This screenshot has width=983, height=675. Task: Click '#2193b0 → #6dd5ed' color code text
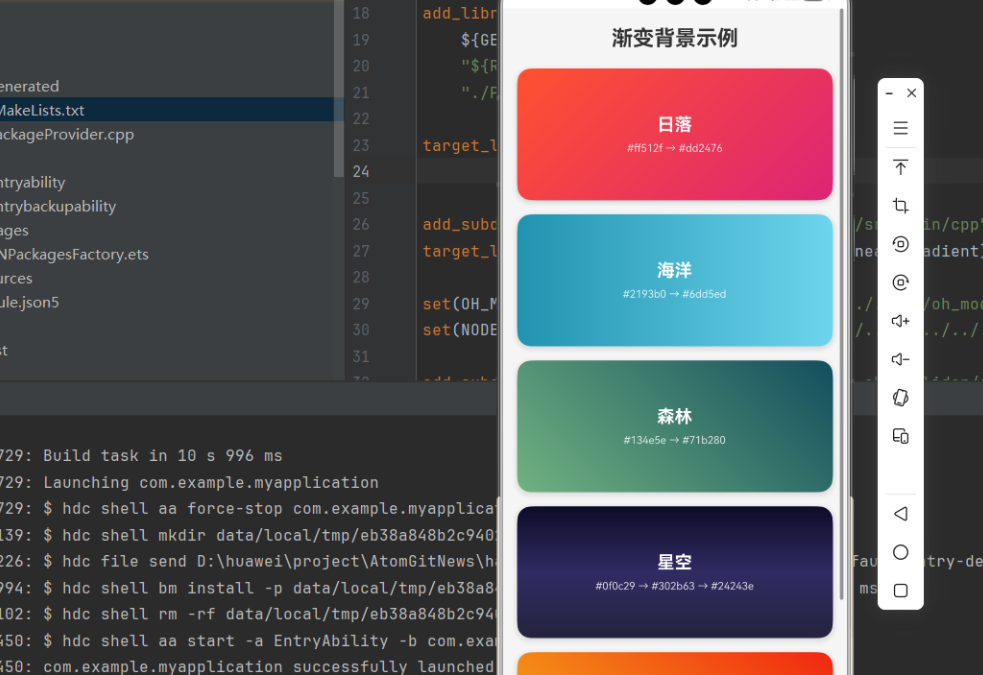[675, 294]
